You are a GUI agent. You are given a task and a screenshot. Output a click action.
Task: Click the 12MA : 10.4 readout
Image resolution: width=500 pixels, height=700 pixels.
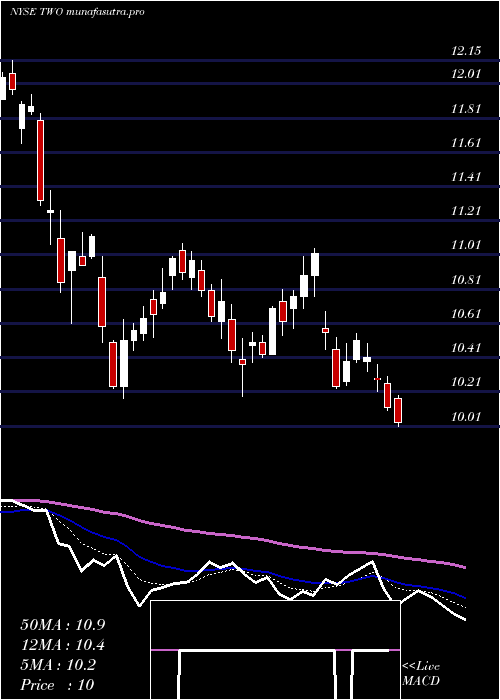(x=63, y=645)
